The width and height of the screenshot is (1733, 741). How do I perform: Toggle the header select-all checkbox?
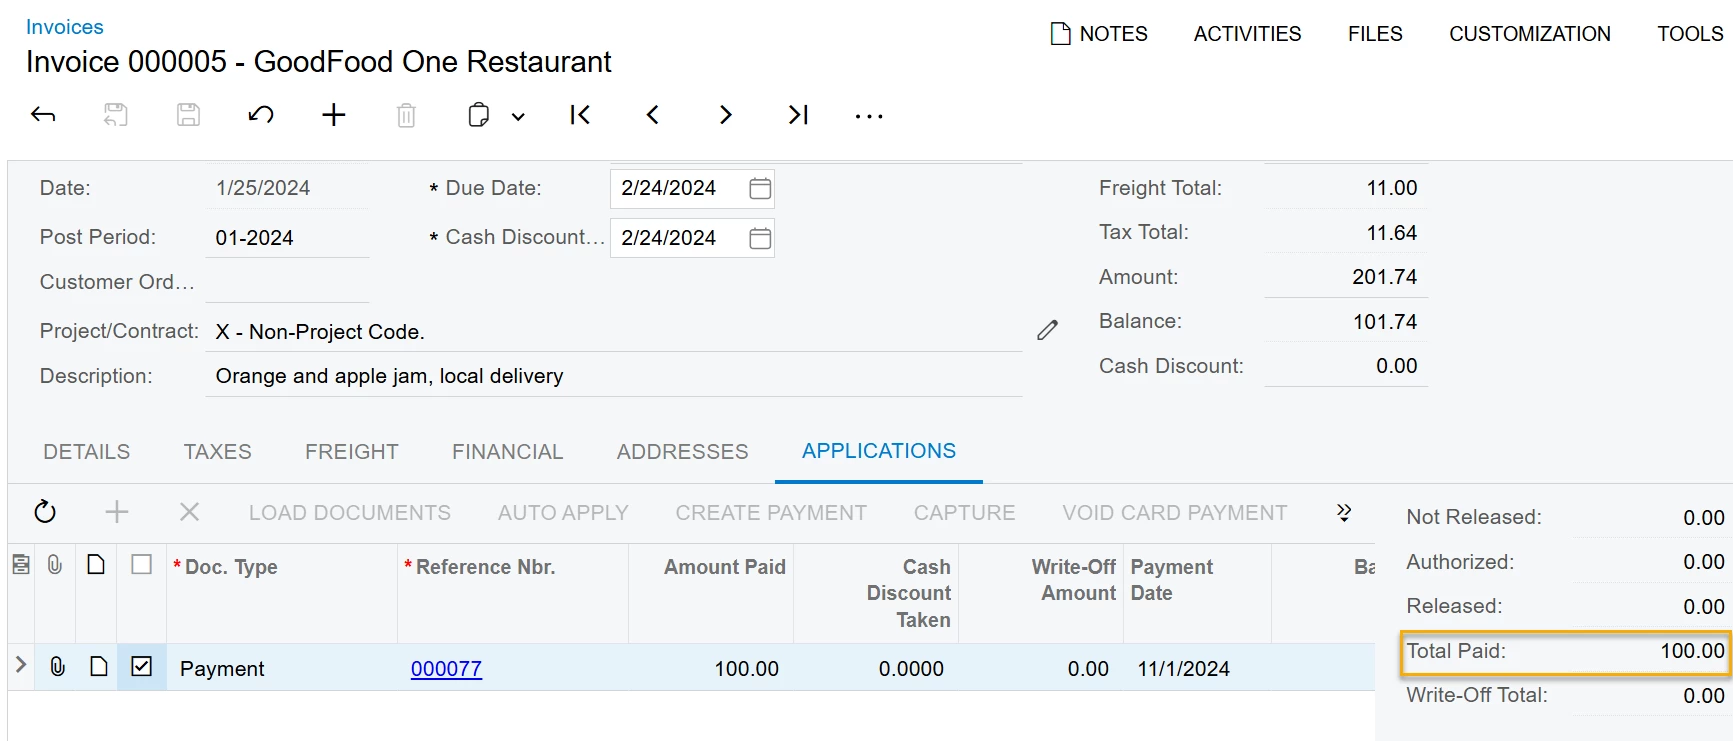142,565
